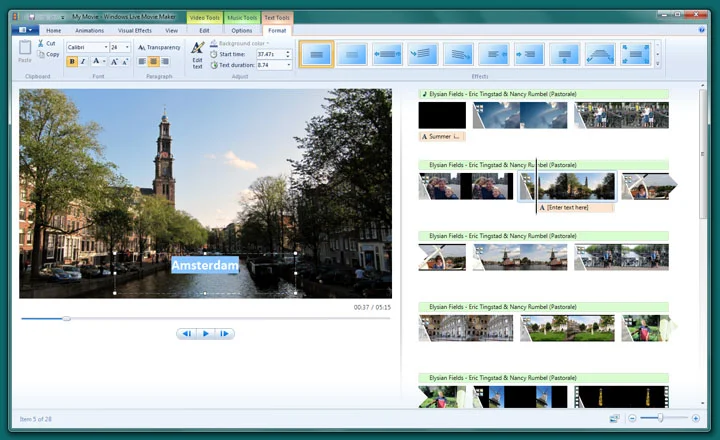This screenshot has width=720, height=440.
Task: Click the preview seek slider handle
Action: pos(67,318)
